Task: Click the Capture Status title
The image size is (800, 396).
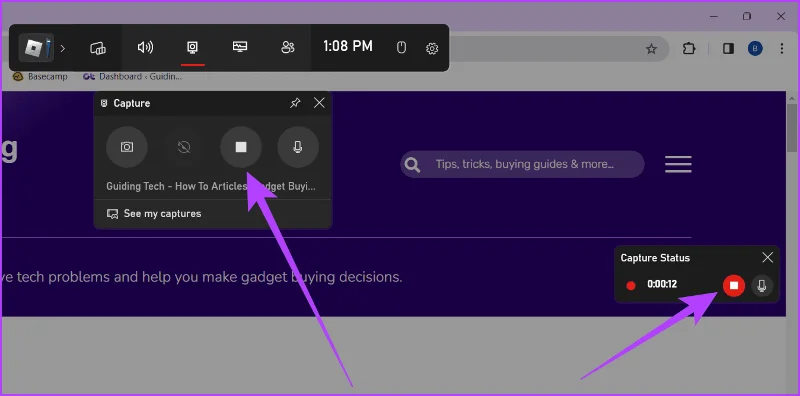Action: click(655, 258)
